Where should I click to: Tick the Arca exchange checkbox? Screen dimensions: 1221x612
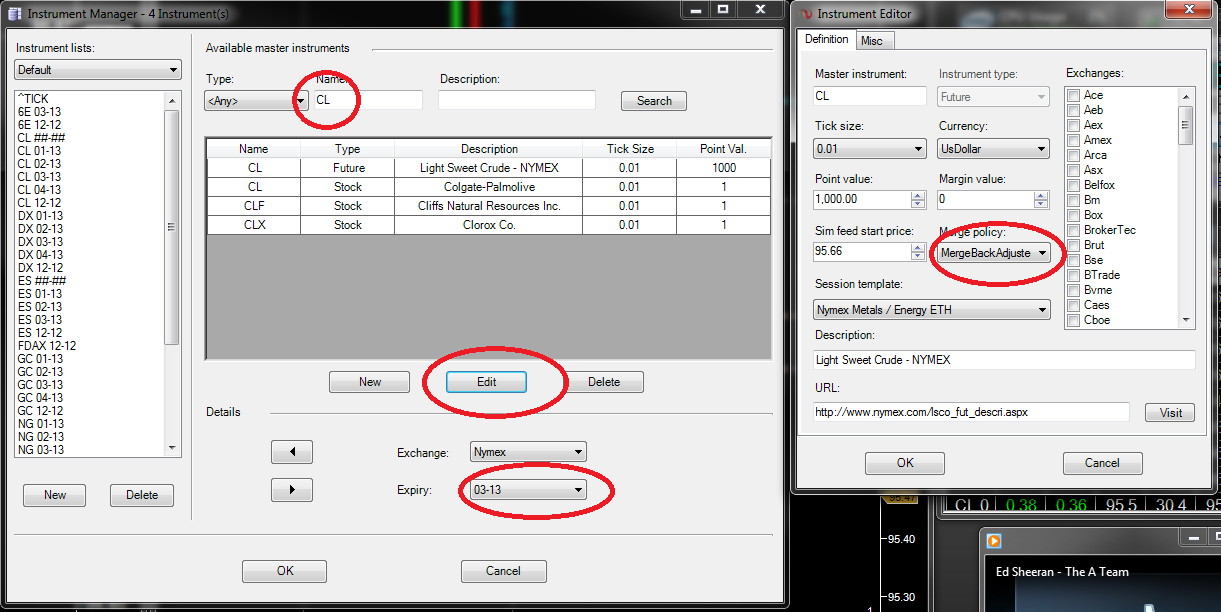click(x=1073, y=155)
